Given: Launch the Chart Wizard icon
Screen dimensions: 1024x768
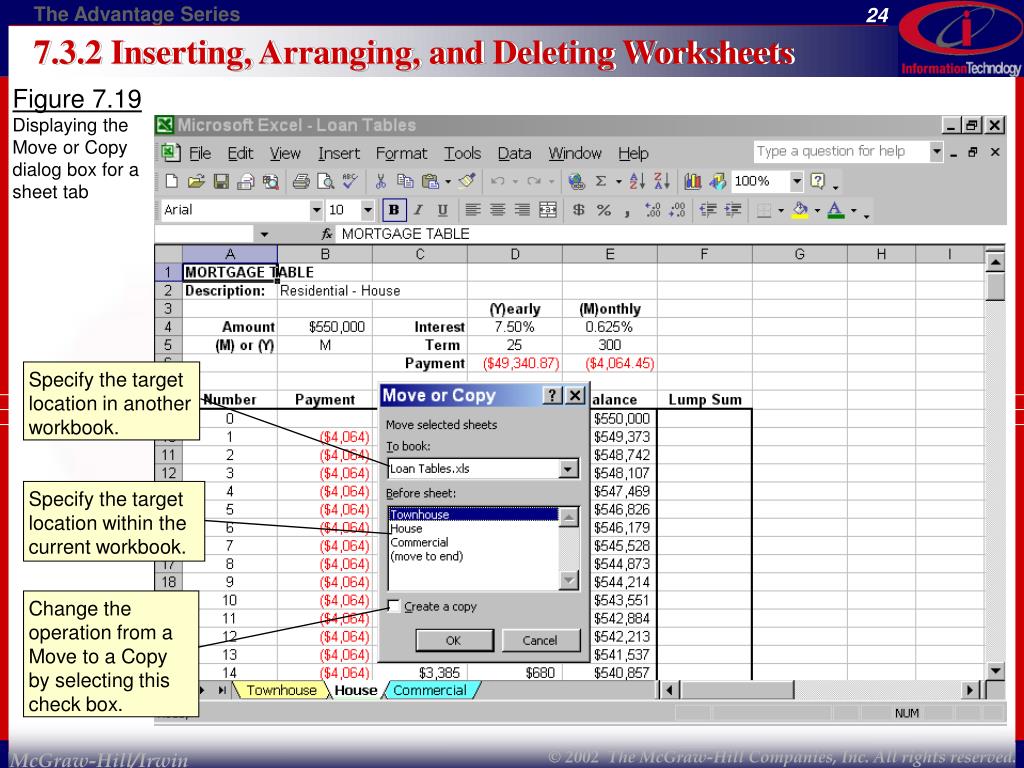Looking at the screenshot, I should pyautogui.click(x=693, y=182).
